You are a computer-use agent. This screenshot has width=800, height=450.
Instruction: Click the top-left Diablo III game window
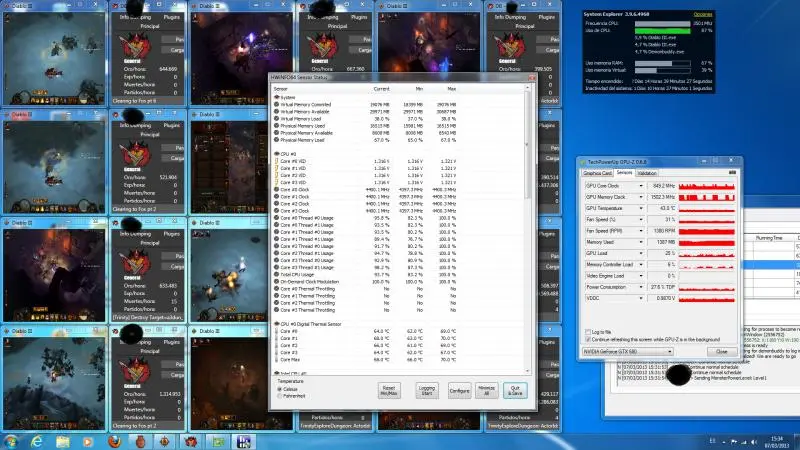click(54, 53)
